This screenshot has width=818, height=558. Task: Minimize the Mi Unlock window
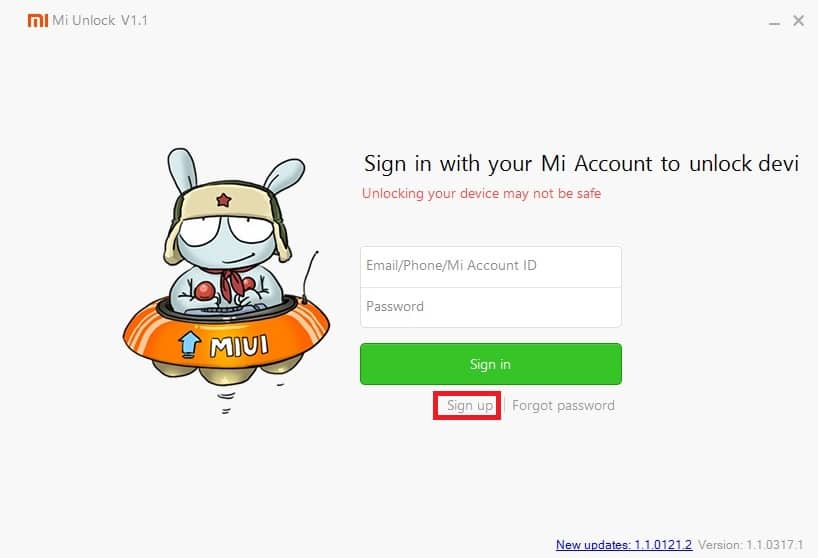[774, 23]
